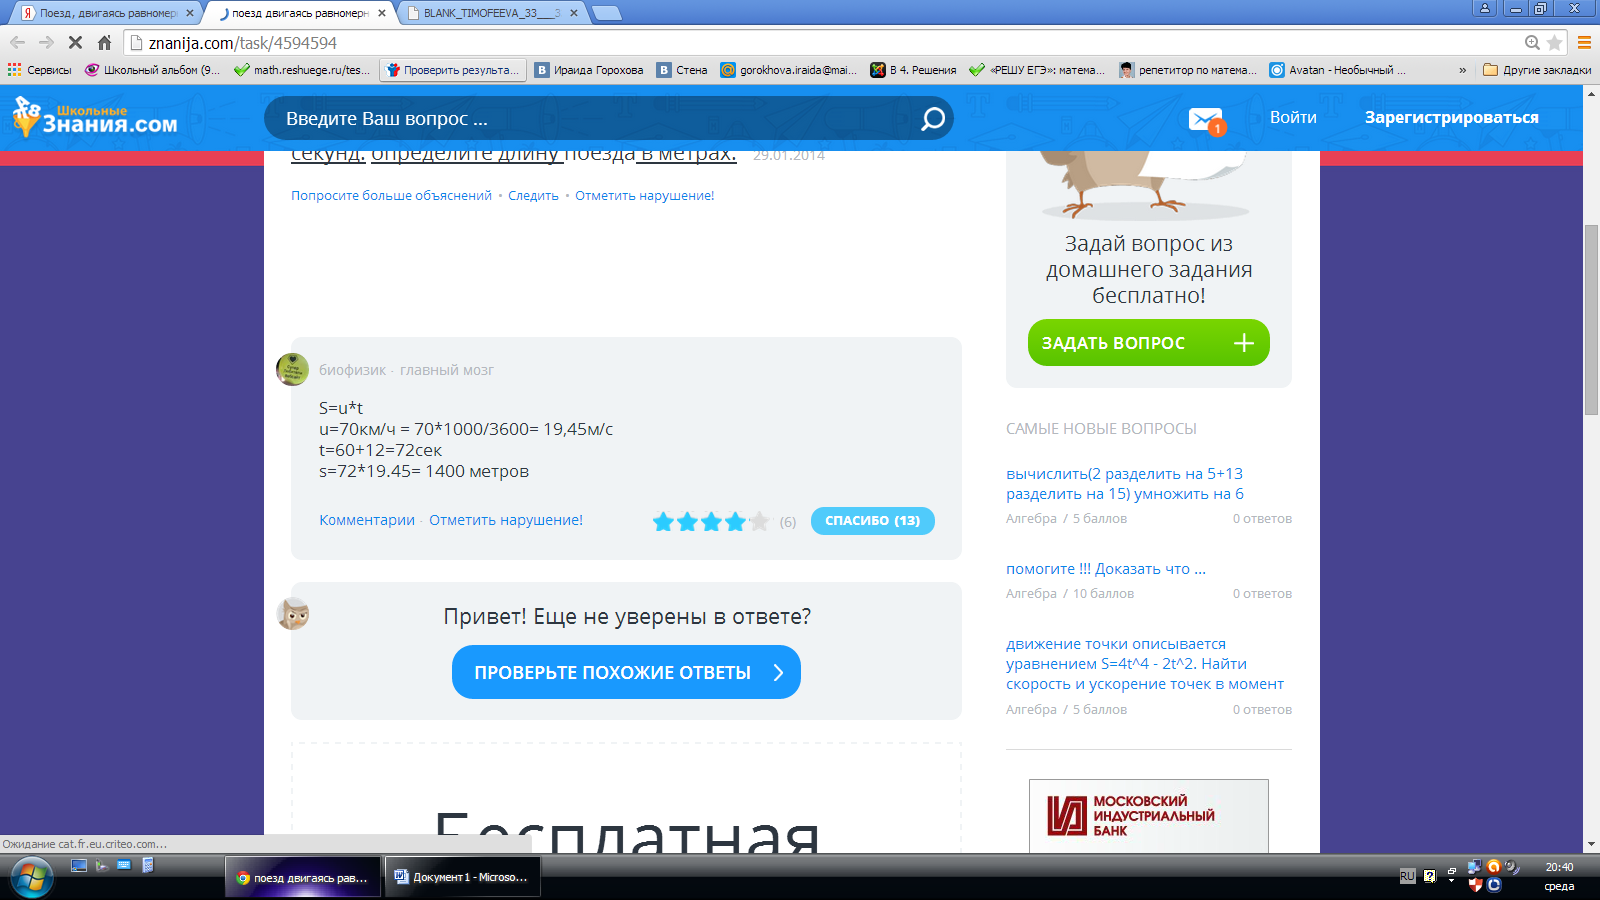Click the address bar URL field
The image size is (1600, 900).
pos(820,43)
